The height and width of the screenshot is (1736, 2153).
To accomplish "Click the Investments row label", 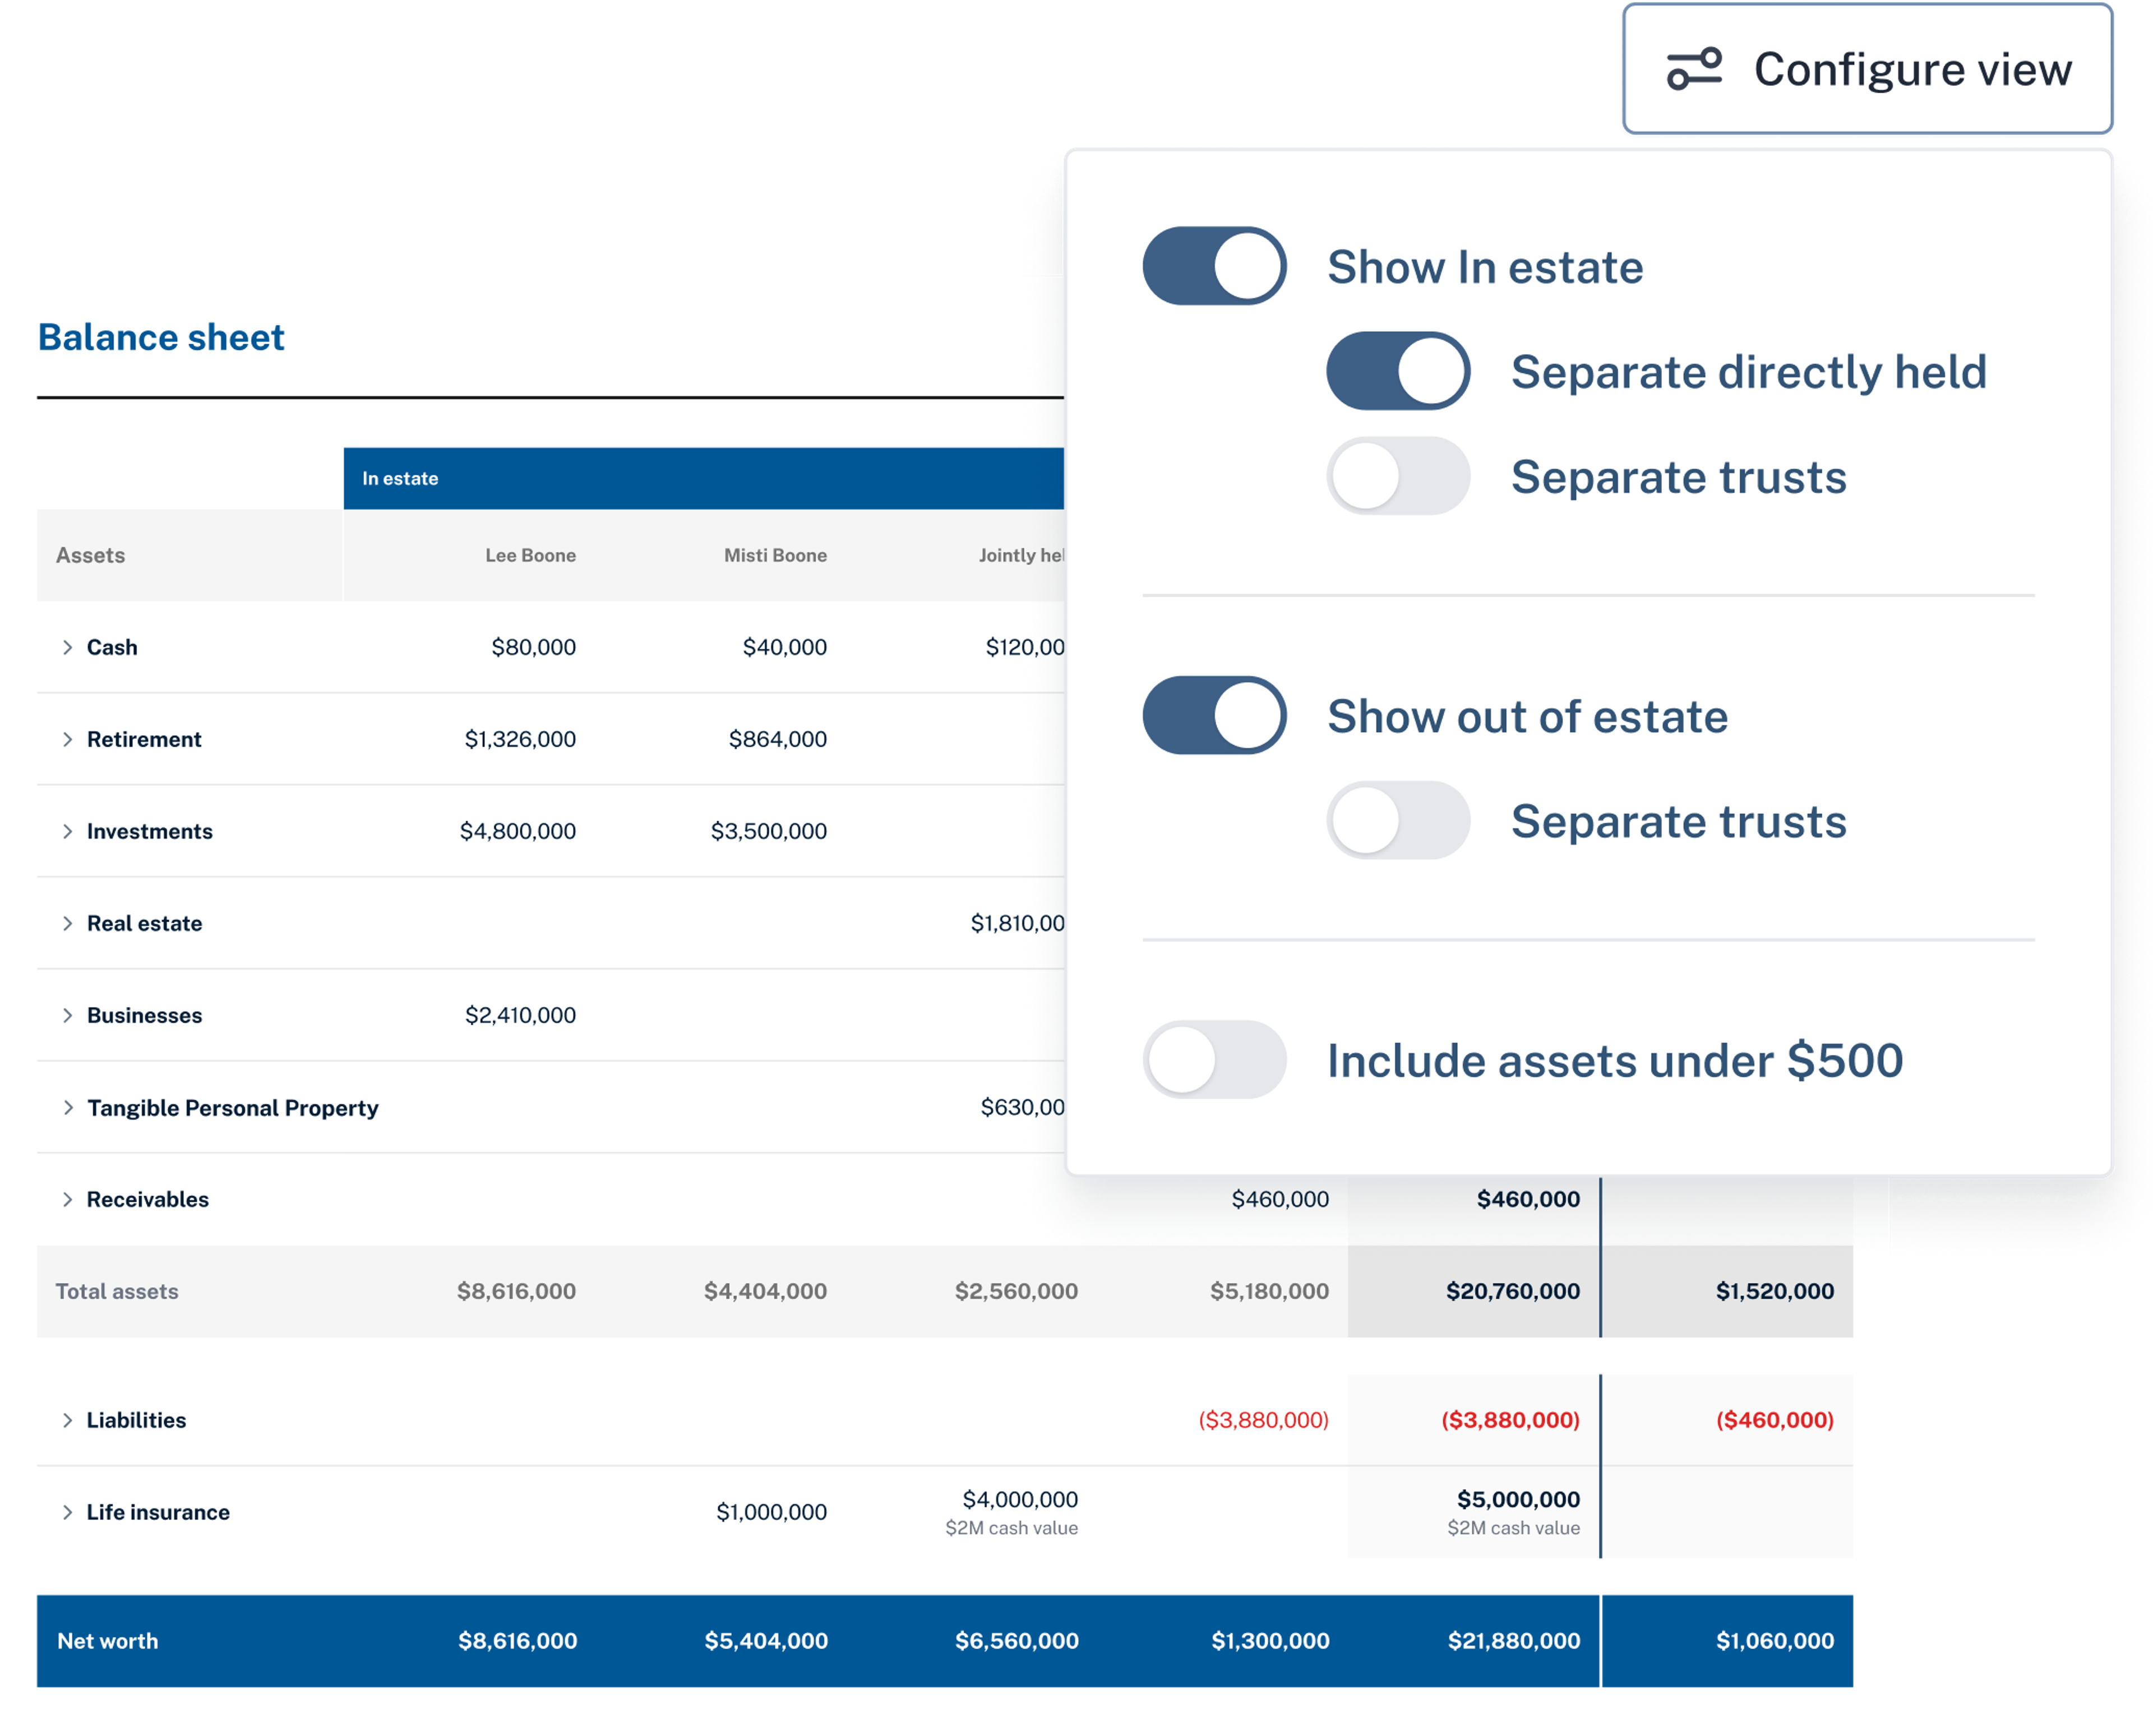I will pos(149,831).
